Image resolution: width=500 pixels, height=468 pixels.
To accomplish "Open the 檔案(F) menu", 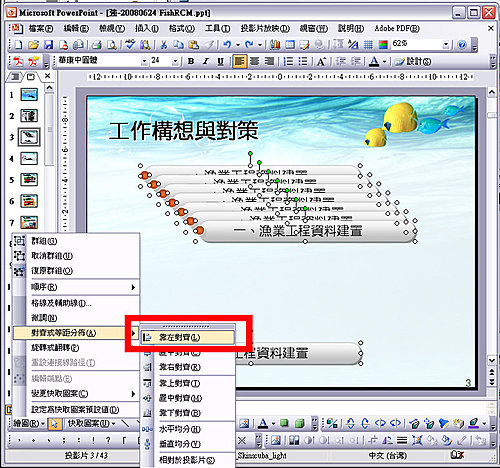I will click(x=41, y=29).
